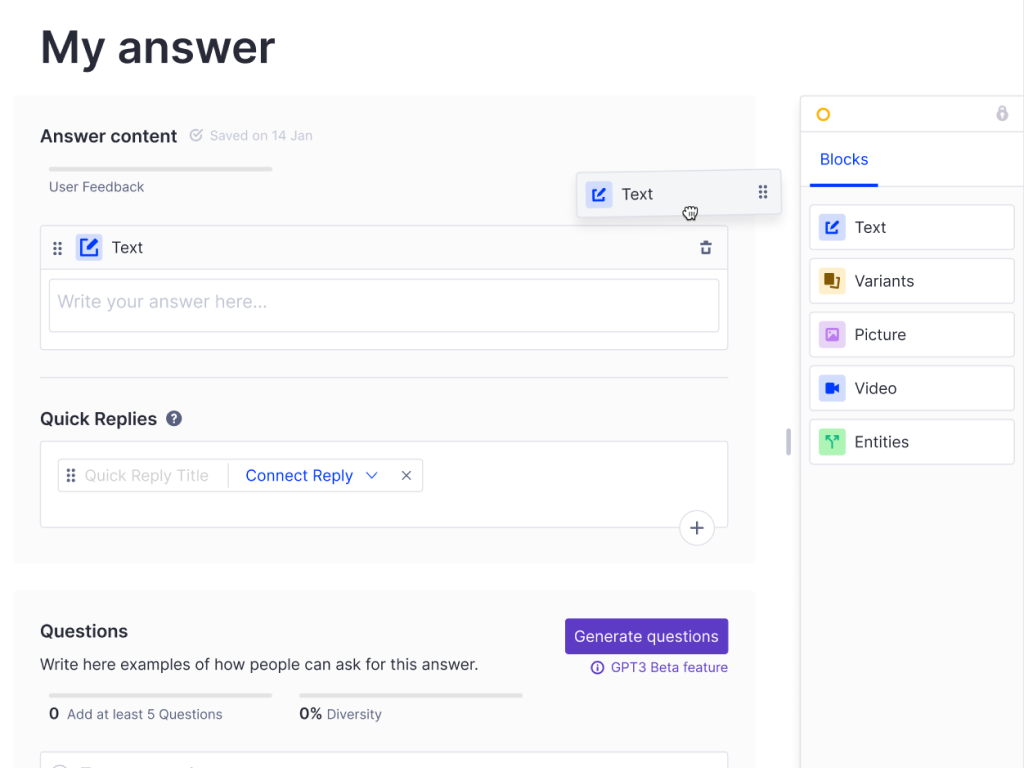Click the lock icon in the side panel
This screenshot has height=768, width=1024.
[1002, 114]
